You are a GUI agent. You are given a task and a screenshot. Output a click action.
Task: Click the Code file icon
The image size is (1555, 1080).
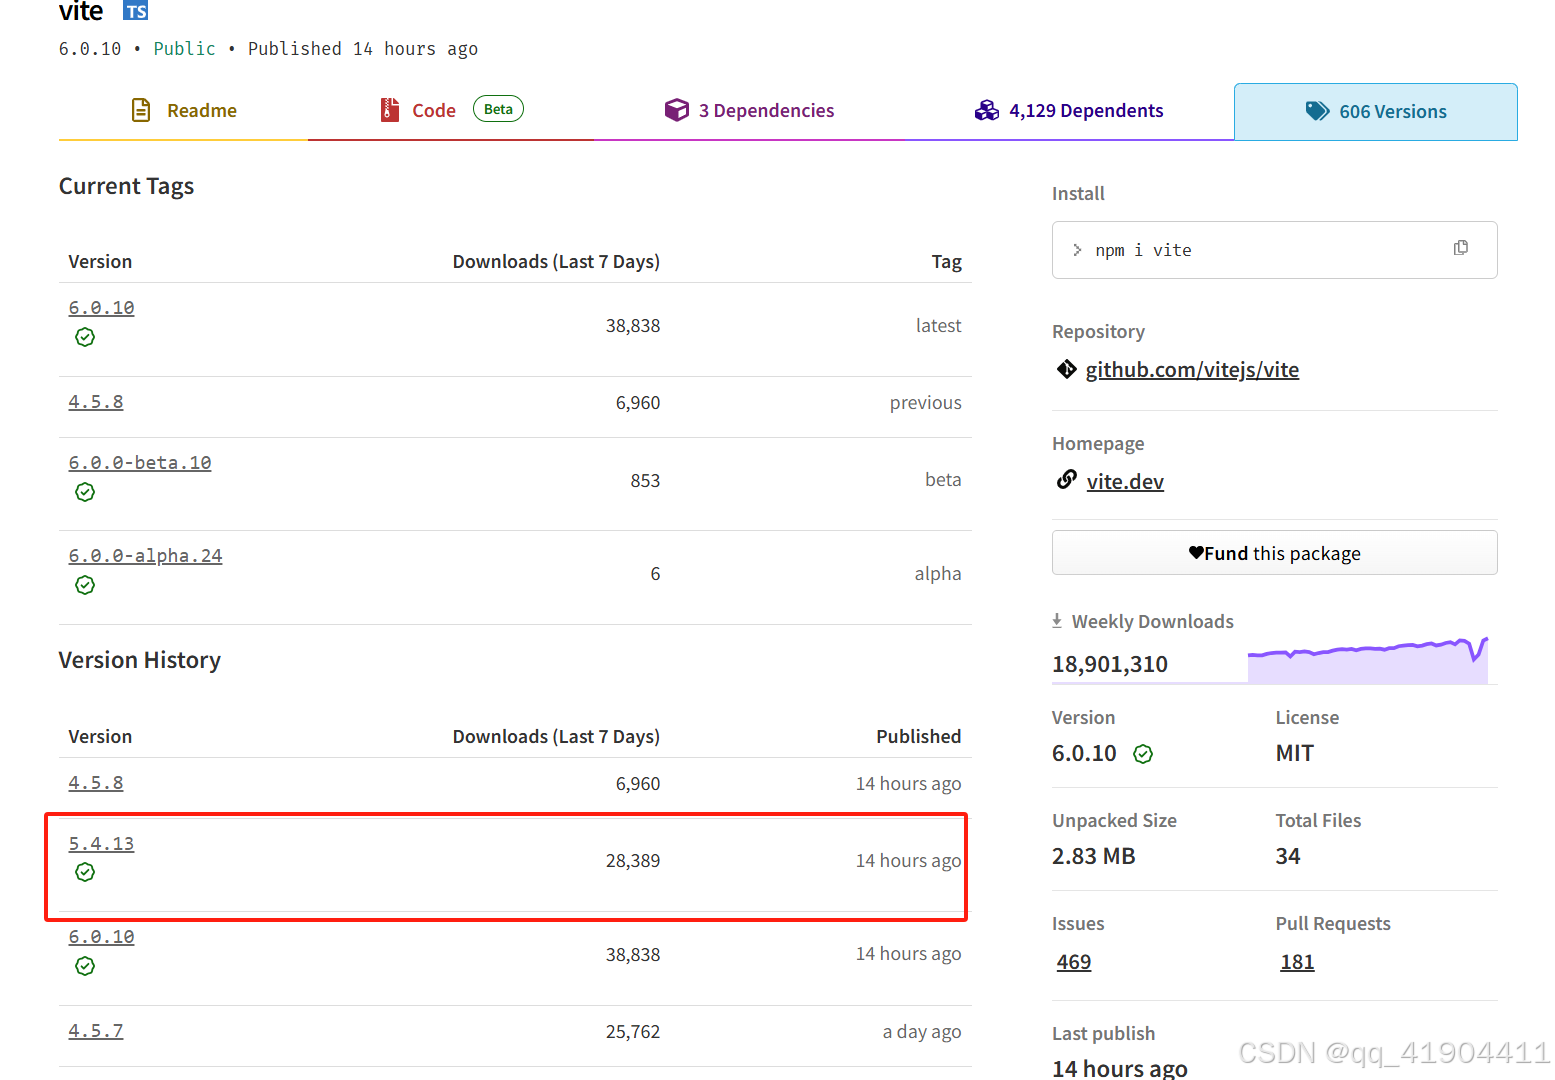(390, 110)
